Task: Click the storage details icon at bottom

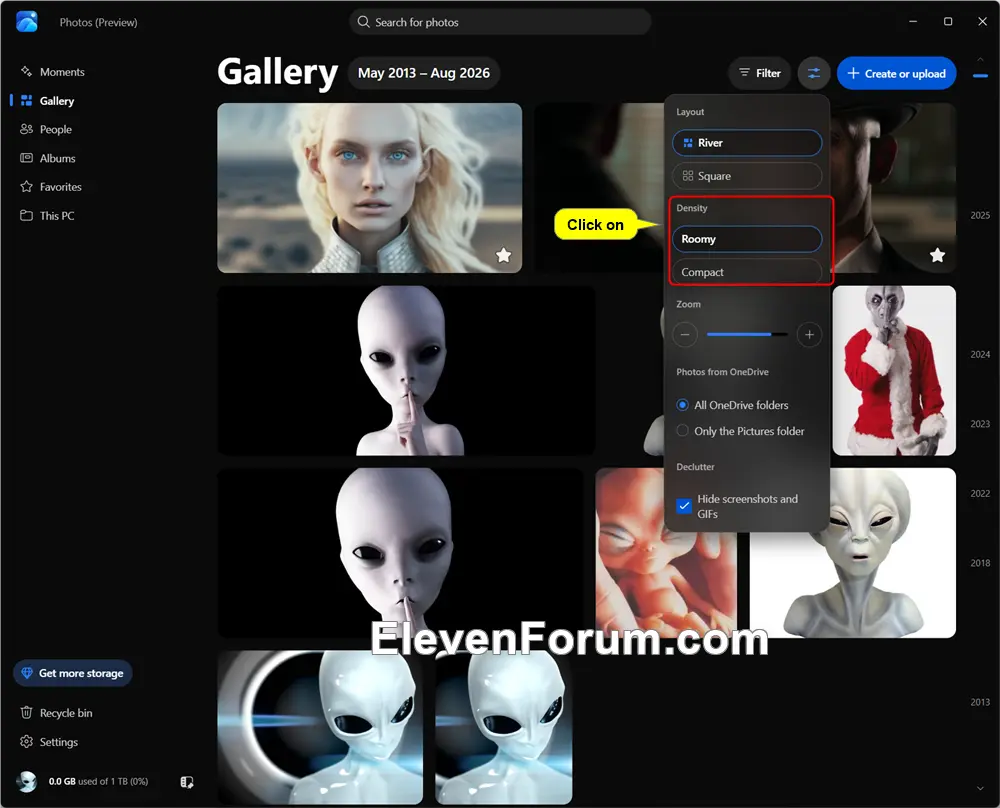Action: point(187,782)
